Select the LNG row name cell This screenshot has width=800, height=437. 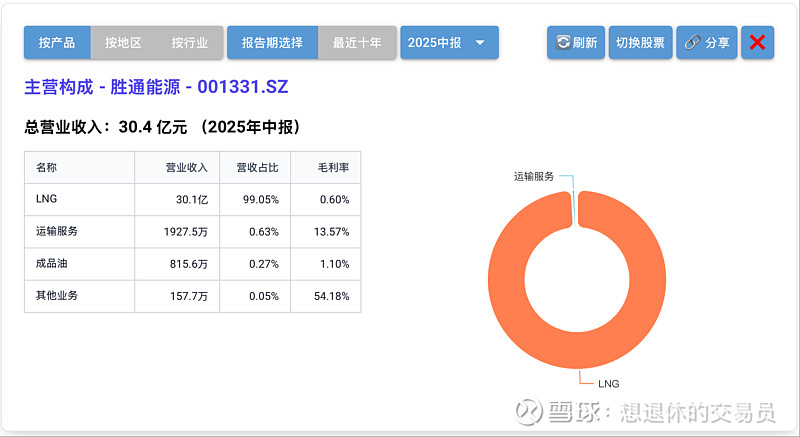click(80, 199)
